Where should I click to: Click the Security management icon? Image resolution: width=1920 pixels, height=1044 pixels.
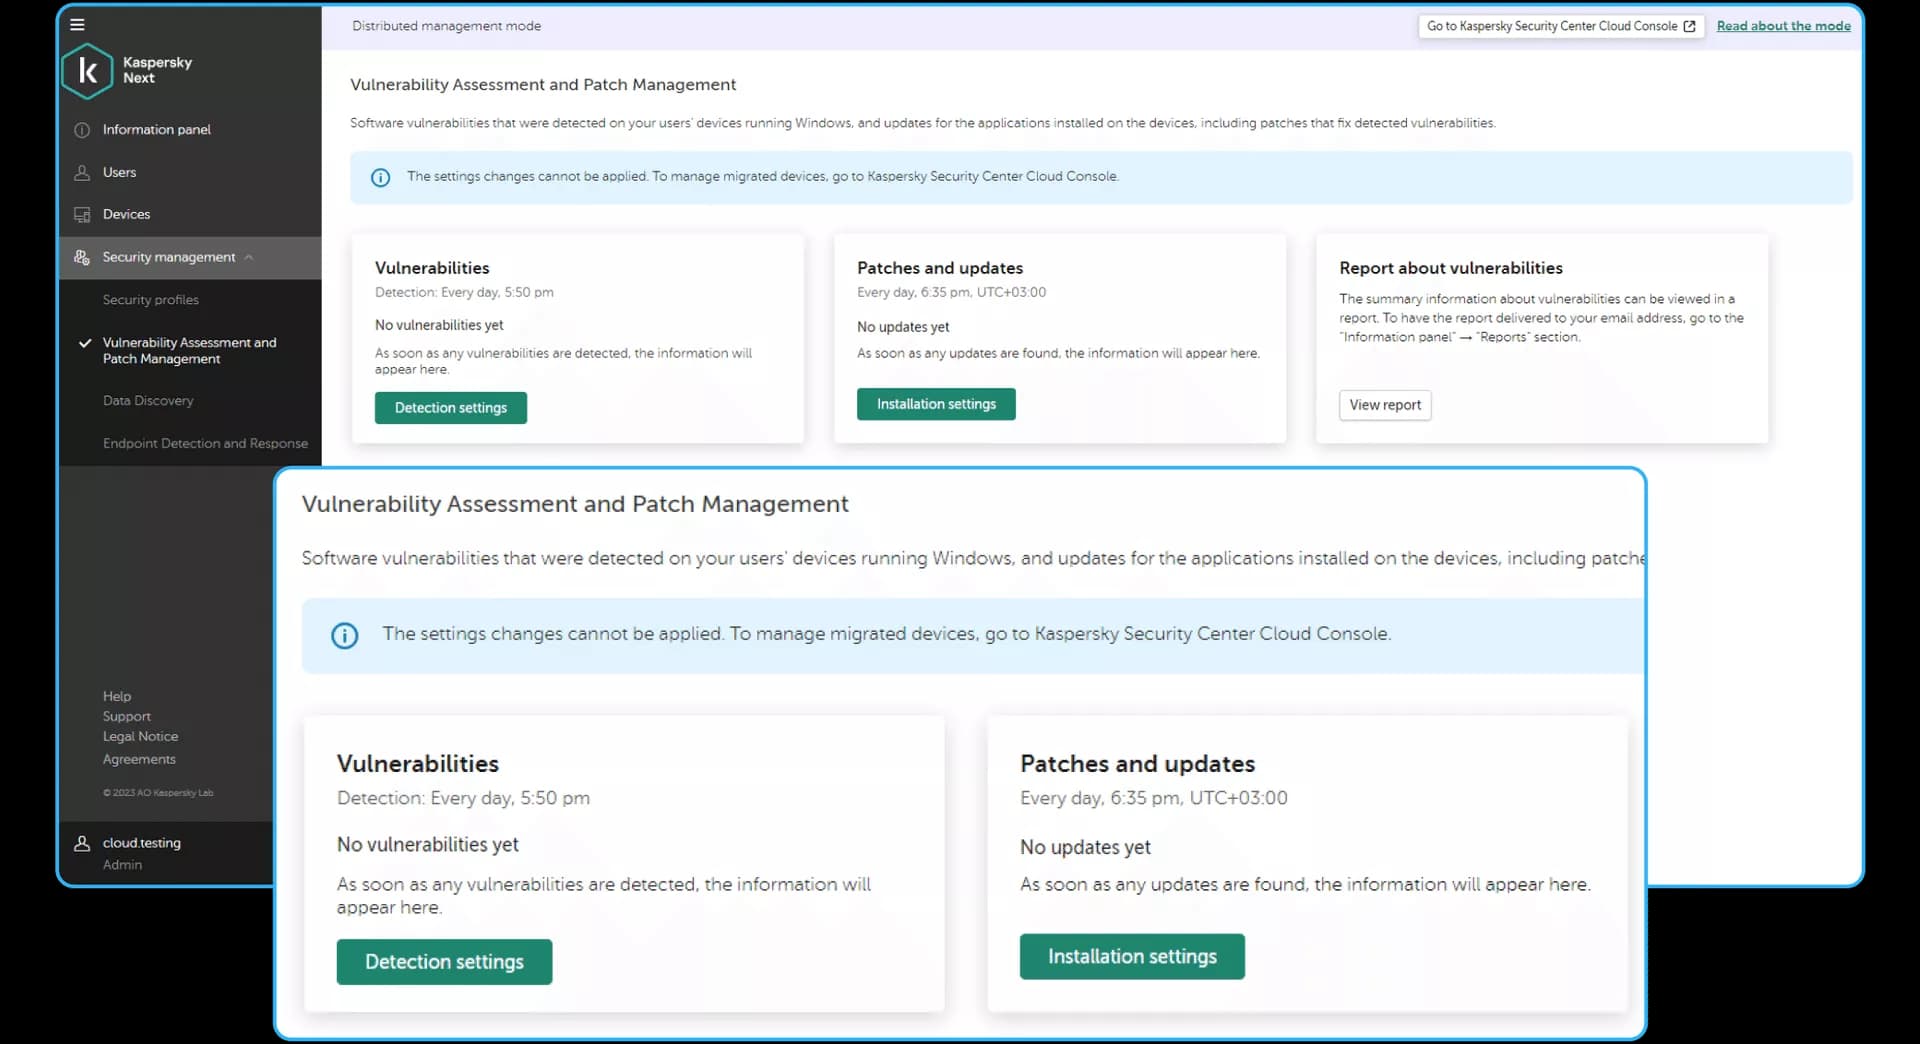82,258
